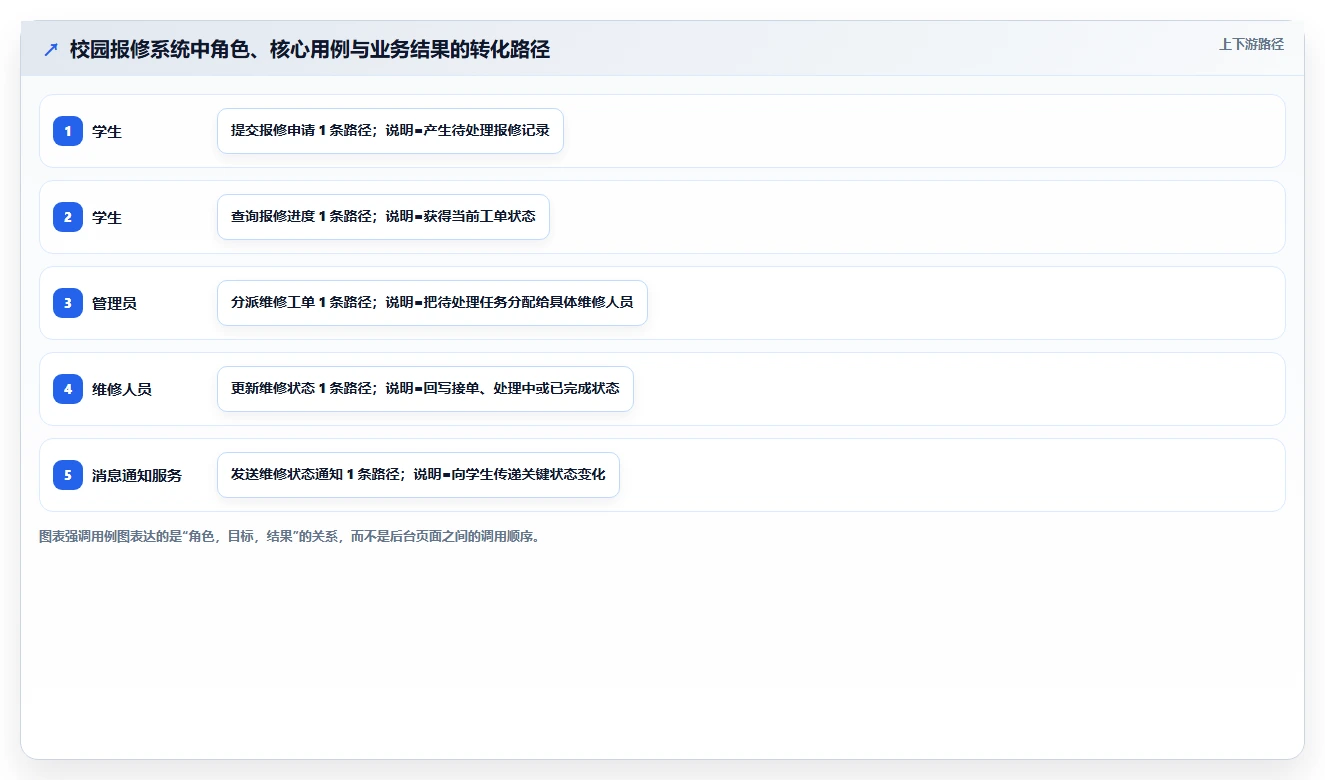This screenshot has width=1325, height=780.
Task: Click the 学生 label in row 2
Action: click(107, 218)
